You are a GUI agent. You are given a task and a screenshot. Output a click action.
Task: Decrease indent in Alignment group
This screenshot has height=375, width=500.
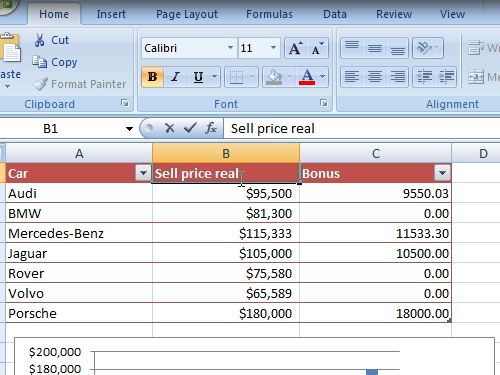(x=424, y=77)
